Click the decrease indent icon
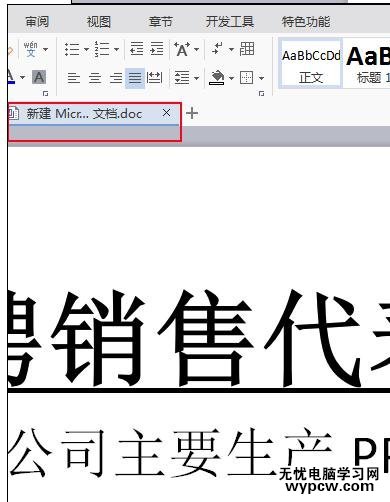This screenshot has height=502, width=390. tap(137, 49)
